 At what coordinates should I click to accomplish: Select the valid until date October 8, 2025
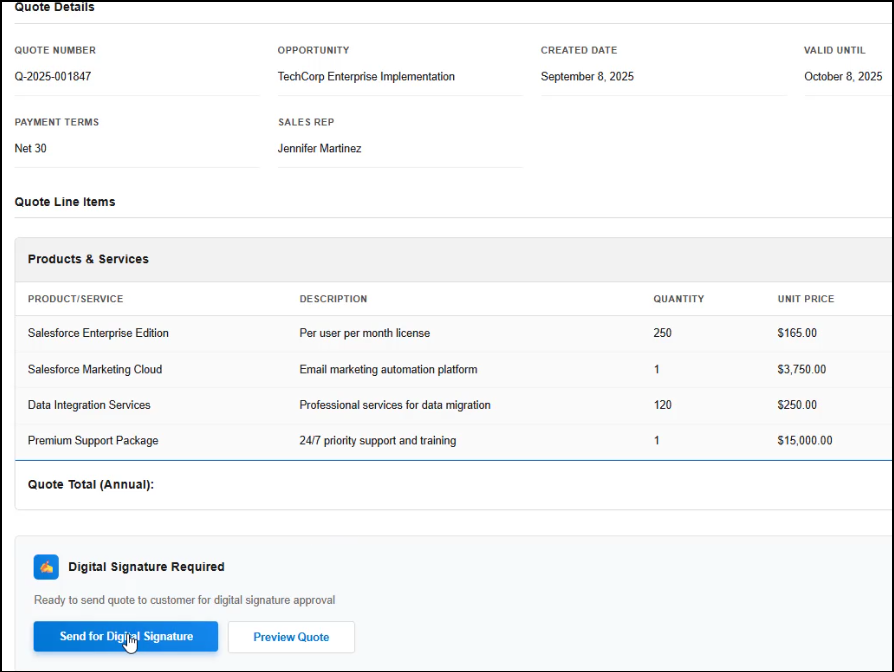tap(843, 77)
